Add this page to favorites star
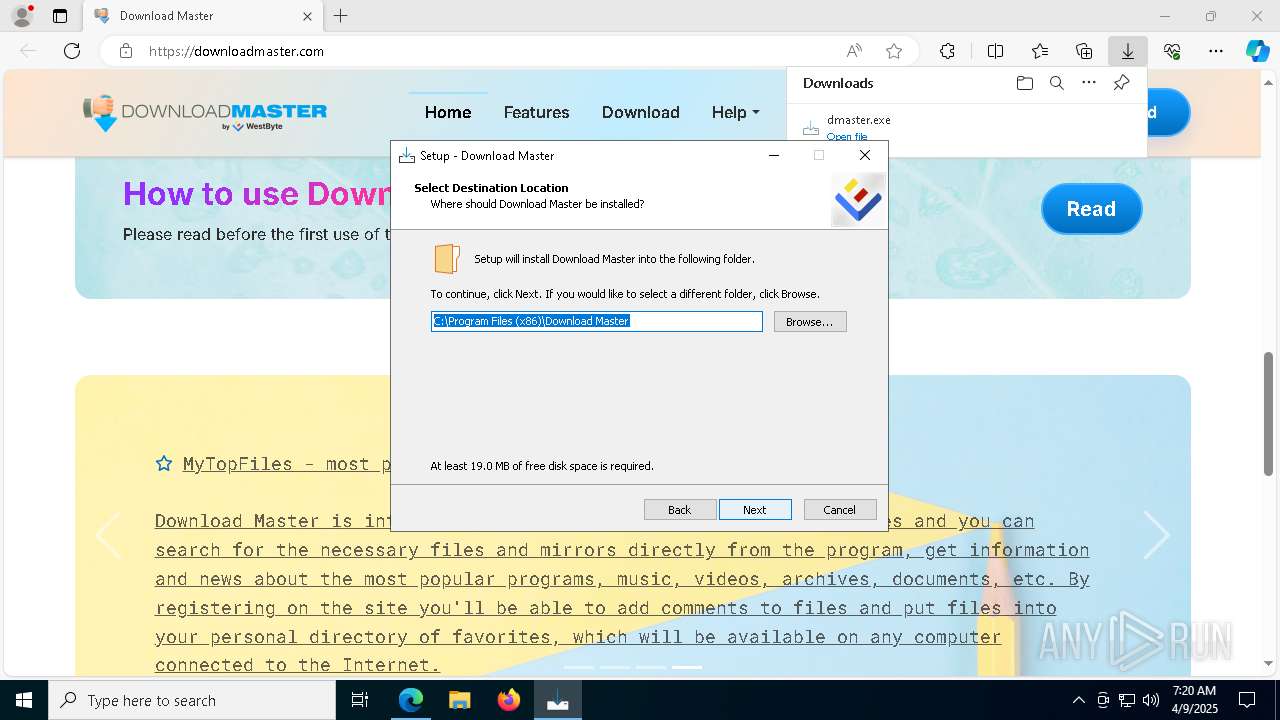 pyautogui.click(x=894, y=51)
